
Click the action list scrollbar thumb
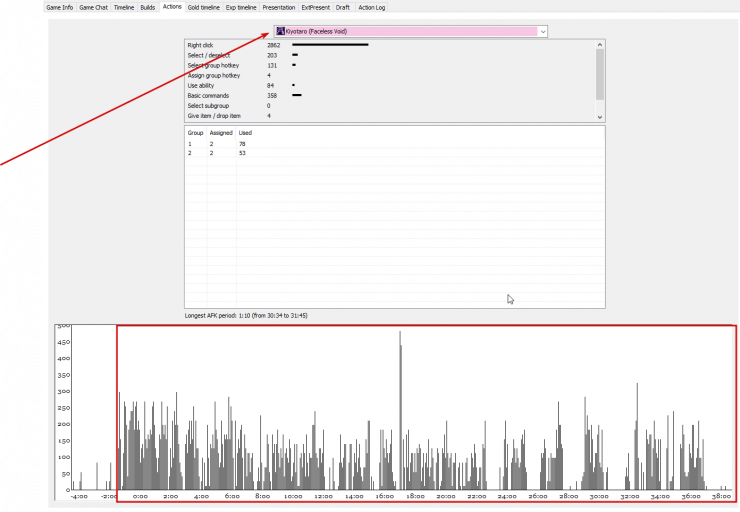(600, 74)
